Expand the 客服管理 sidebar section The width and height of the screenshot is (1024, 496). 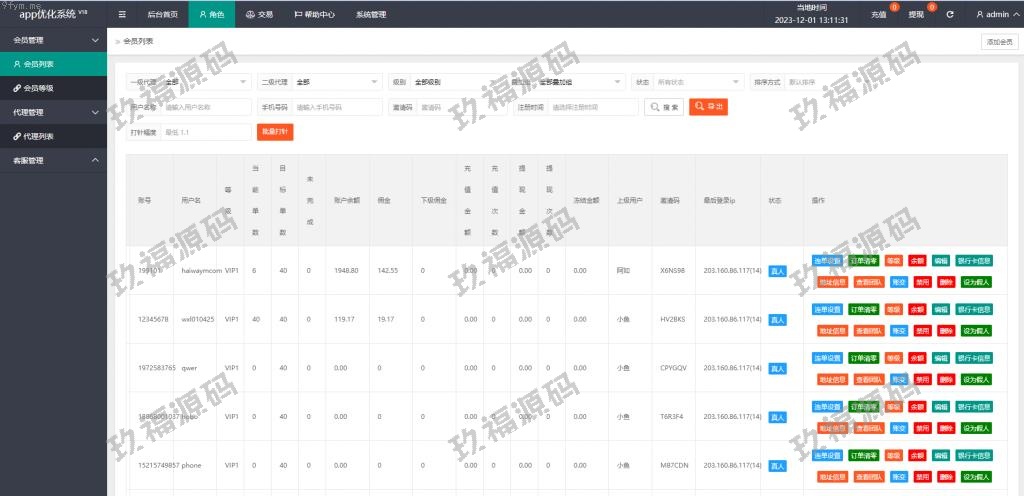pyautogui.click(x=53, y=160)
